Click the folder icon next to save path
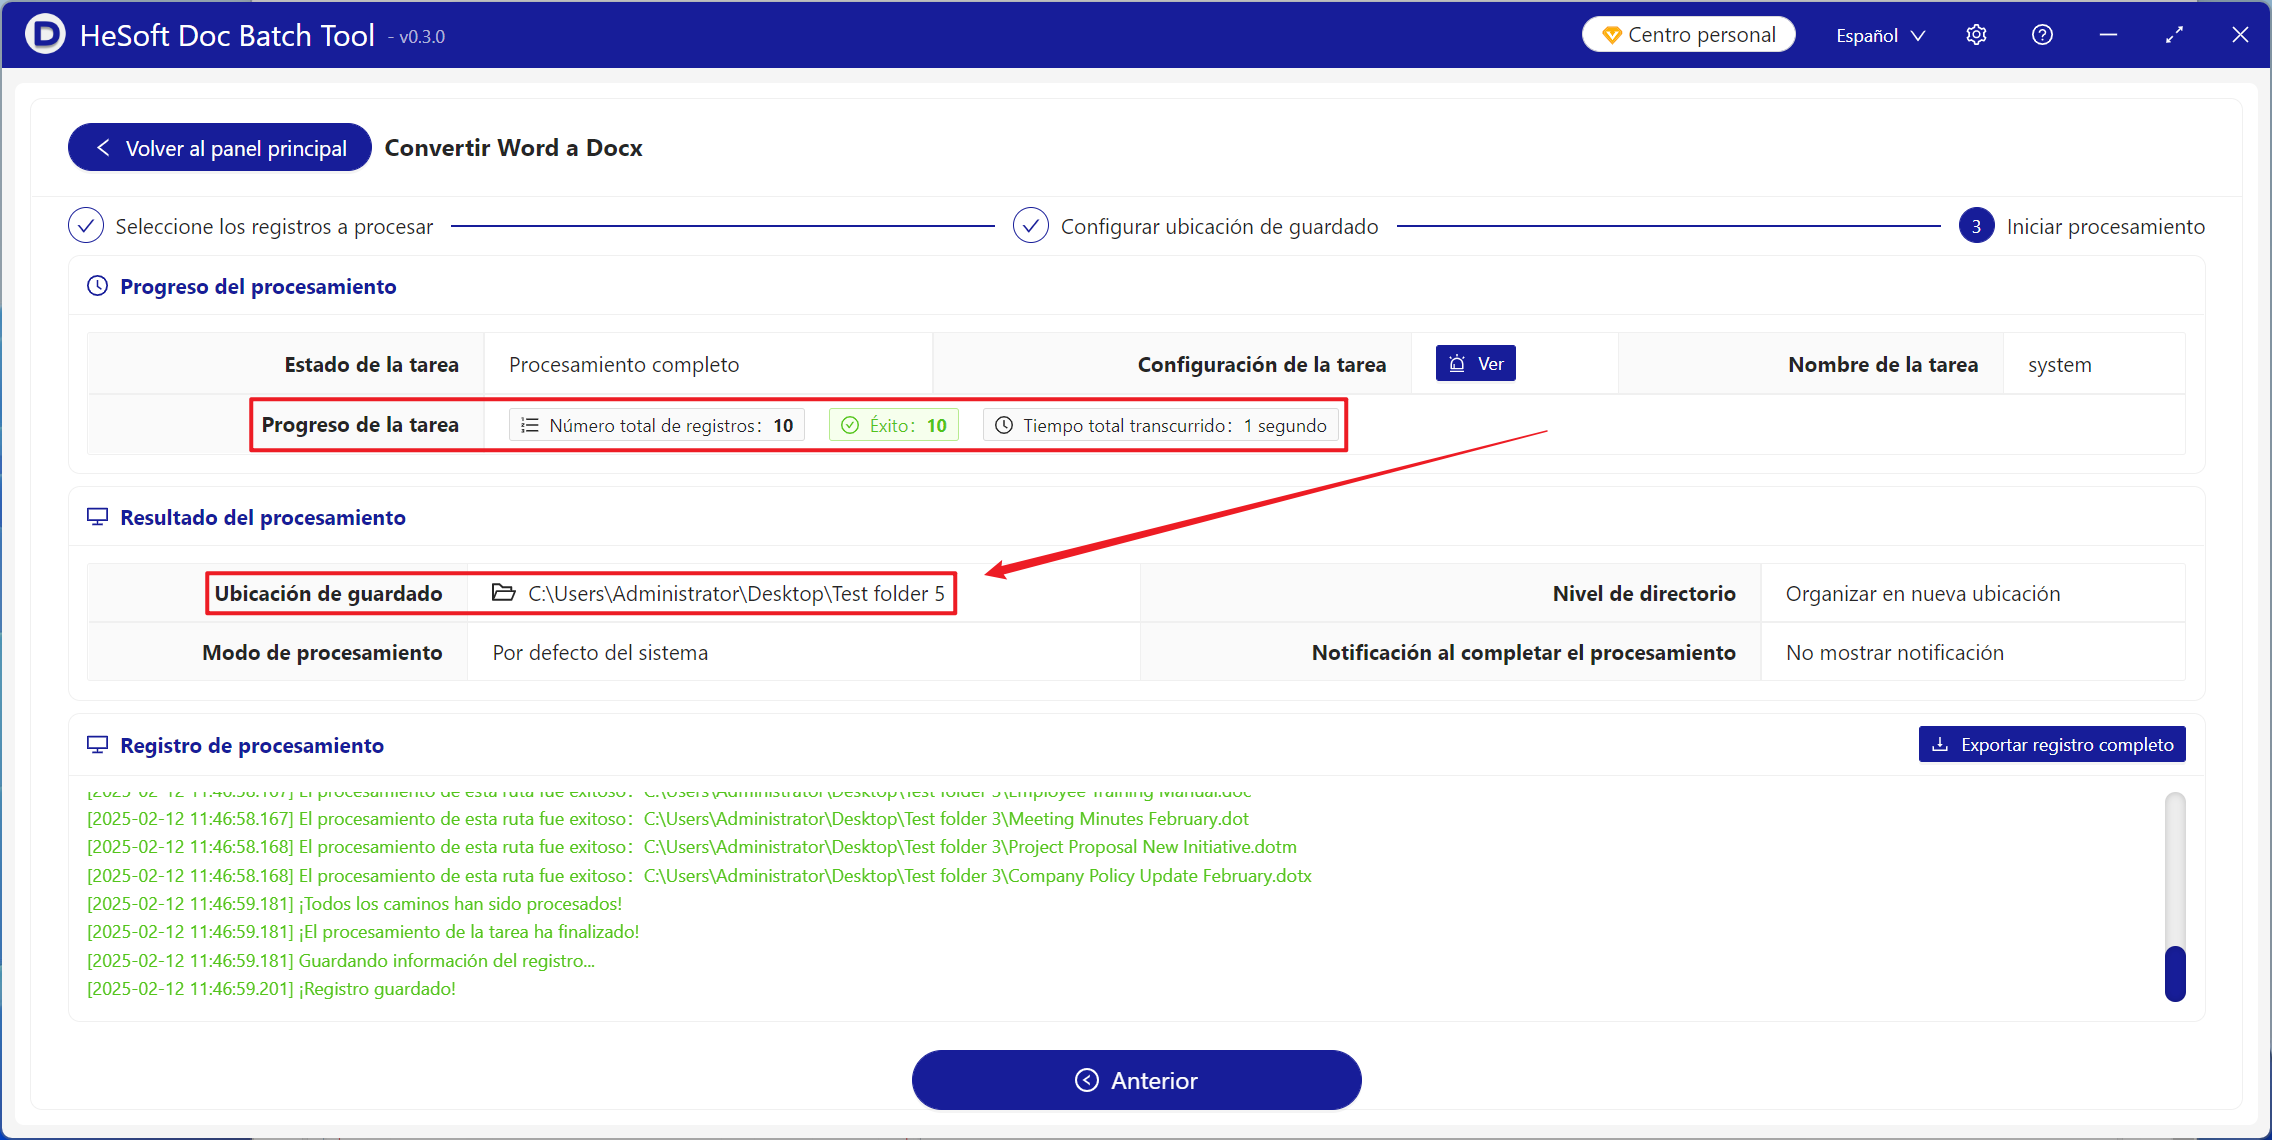This screenshot has width=2272, height=1140. coord(503,593)
